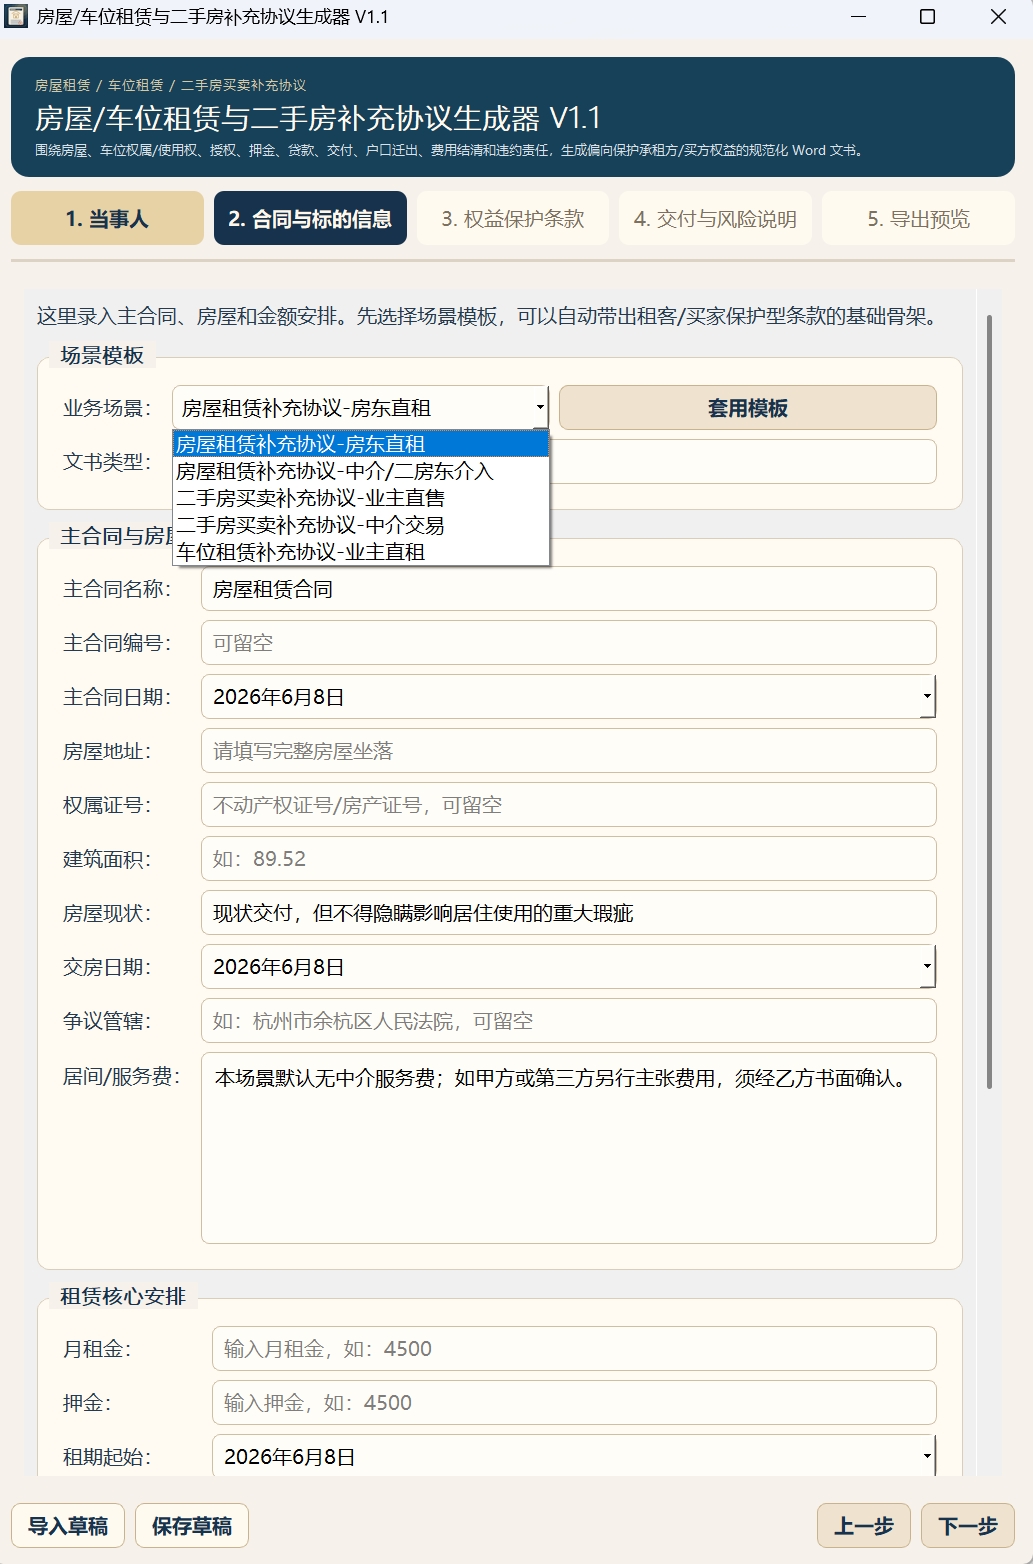Close the application window
The image size is (1033, 1564).
[998, 17]
